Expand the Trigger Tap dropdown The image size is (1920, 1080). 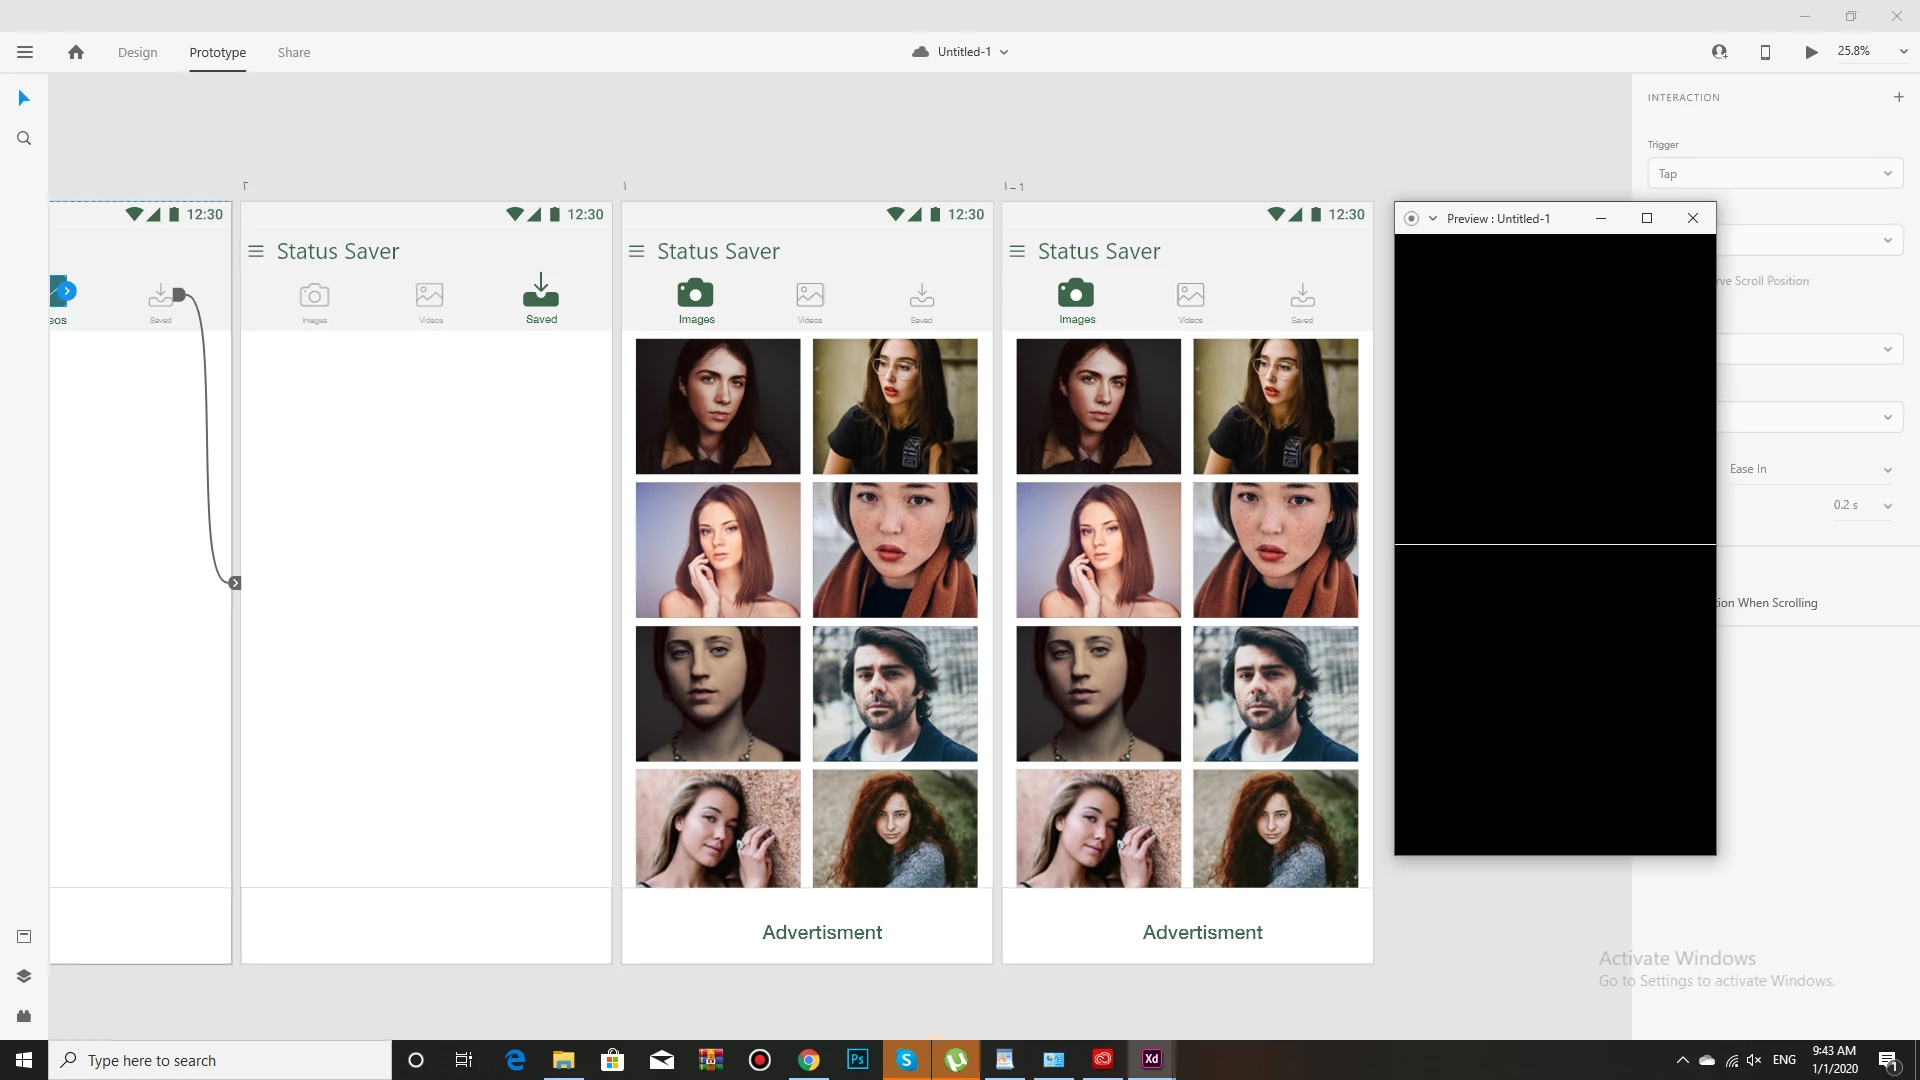point(1774,174)
